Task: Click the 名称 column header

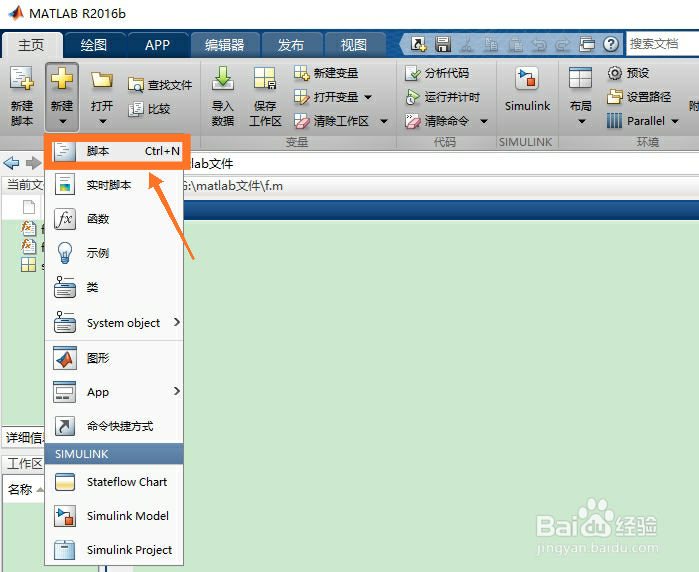Action: coord(23,489)
